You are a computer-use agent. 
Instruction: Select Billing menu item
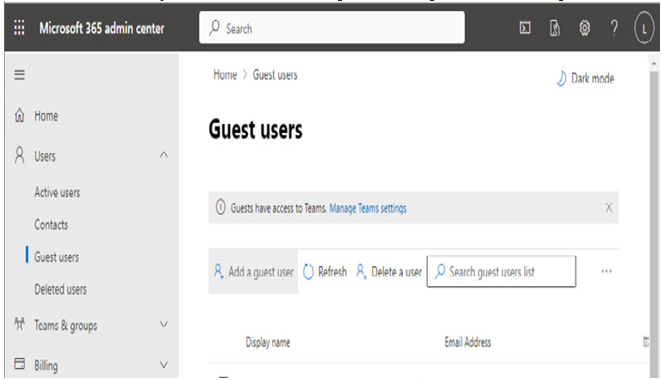pos(46,365)
